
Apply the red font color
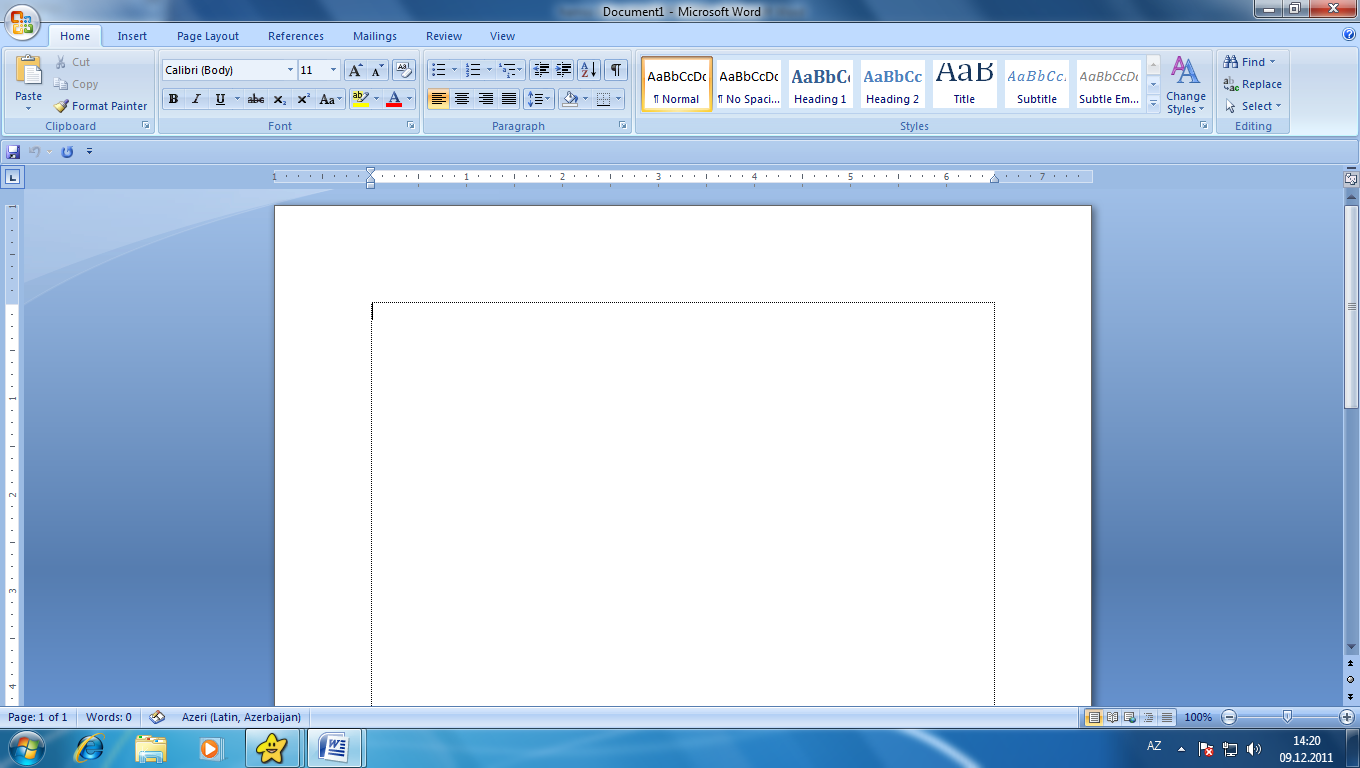click(x=394, y=99)
